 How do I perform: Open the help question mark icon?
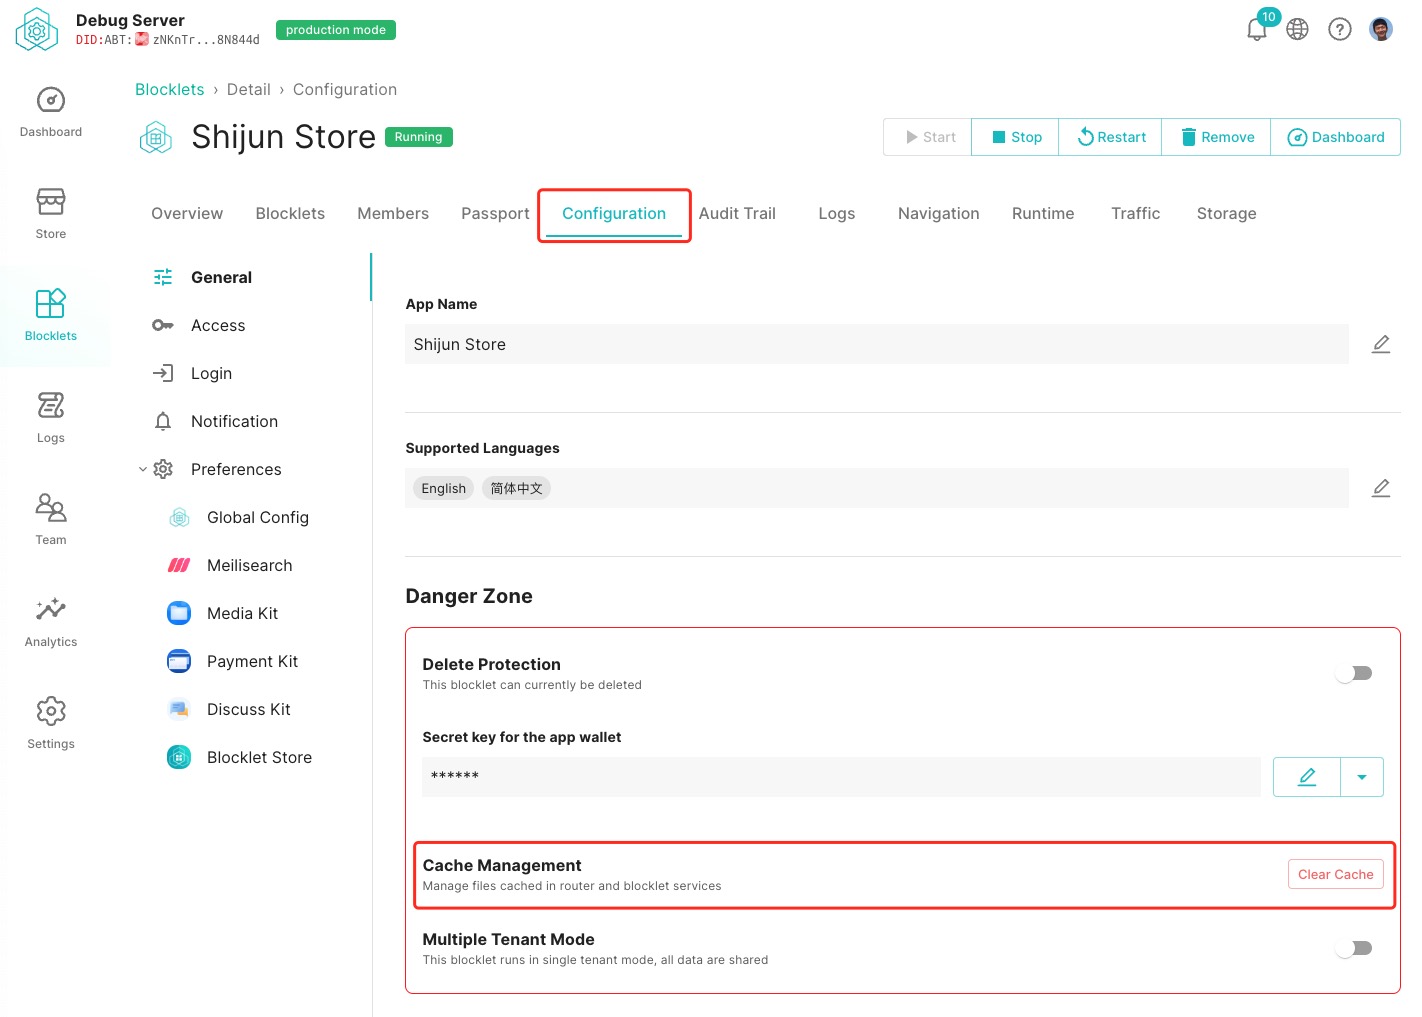pyautogui.click(x=1339, y=29)
